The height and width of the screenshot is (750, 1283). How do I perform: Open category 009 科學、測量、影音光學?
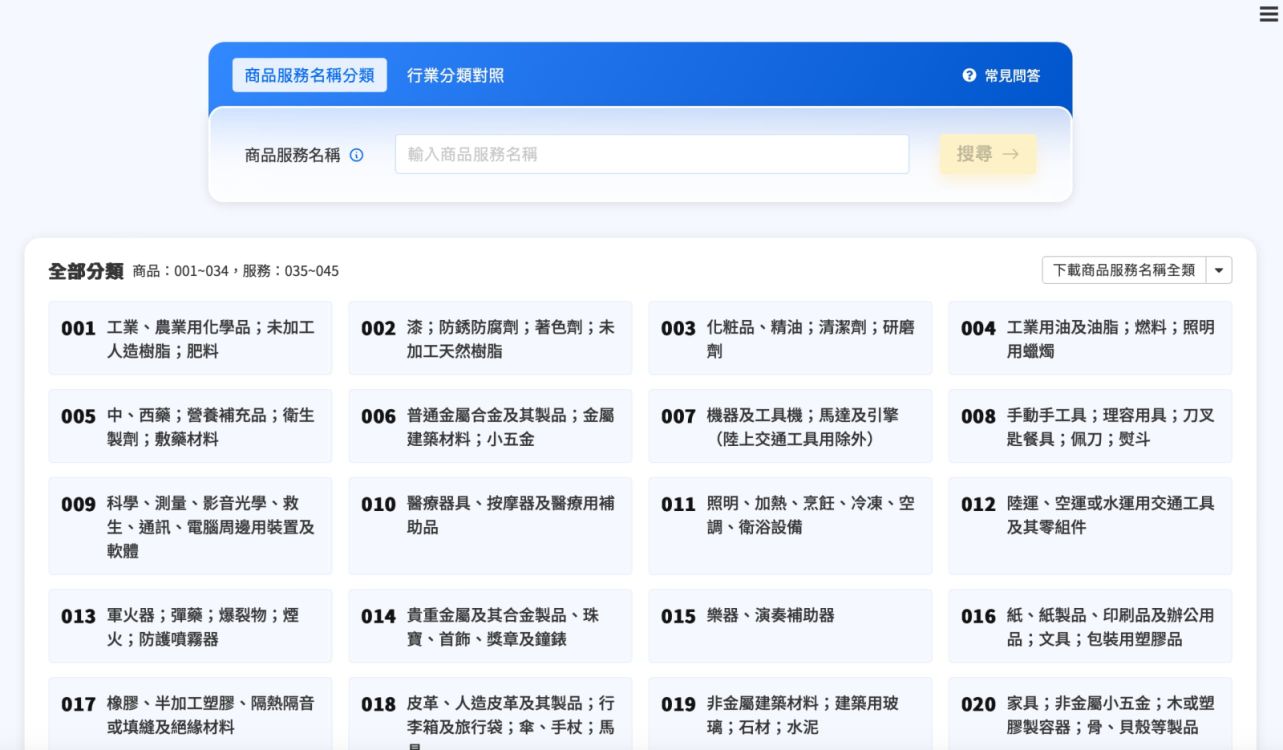[x=190, y=526]
